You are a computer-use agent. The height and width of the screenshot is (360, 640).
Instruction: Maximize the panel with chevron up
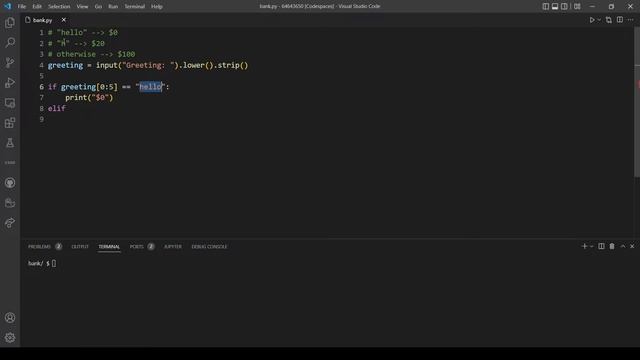pyautogui.click(x=623, y=246)
